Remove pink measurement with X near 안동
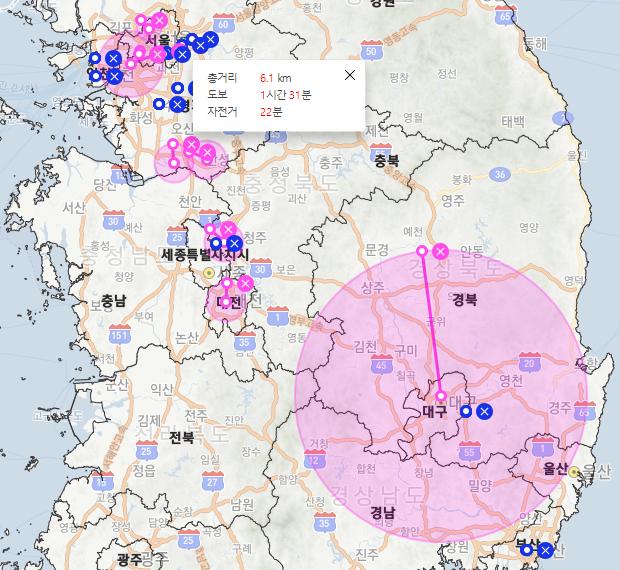Viewport: 620px width, 570px height. pos(440,251)
